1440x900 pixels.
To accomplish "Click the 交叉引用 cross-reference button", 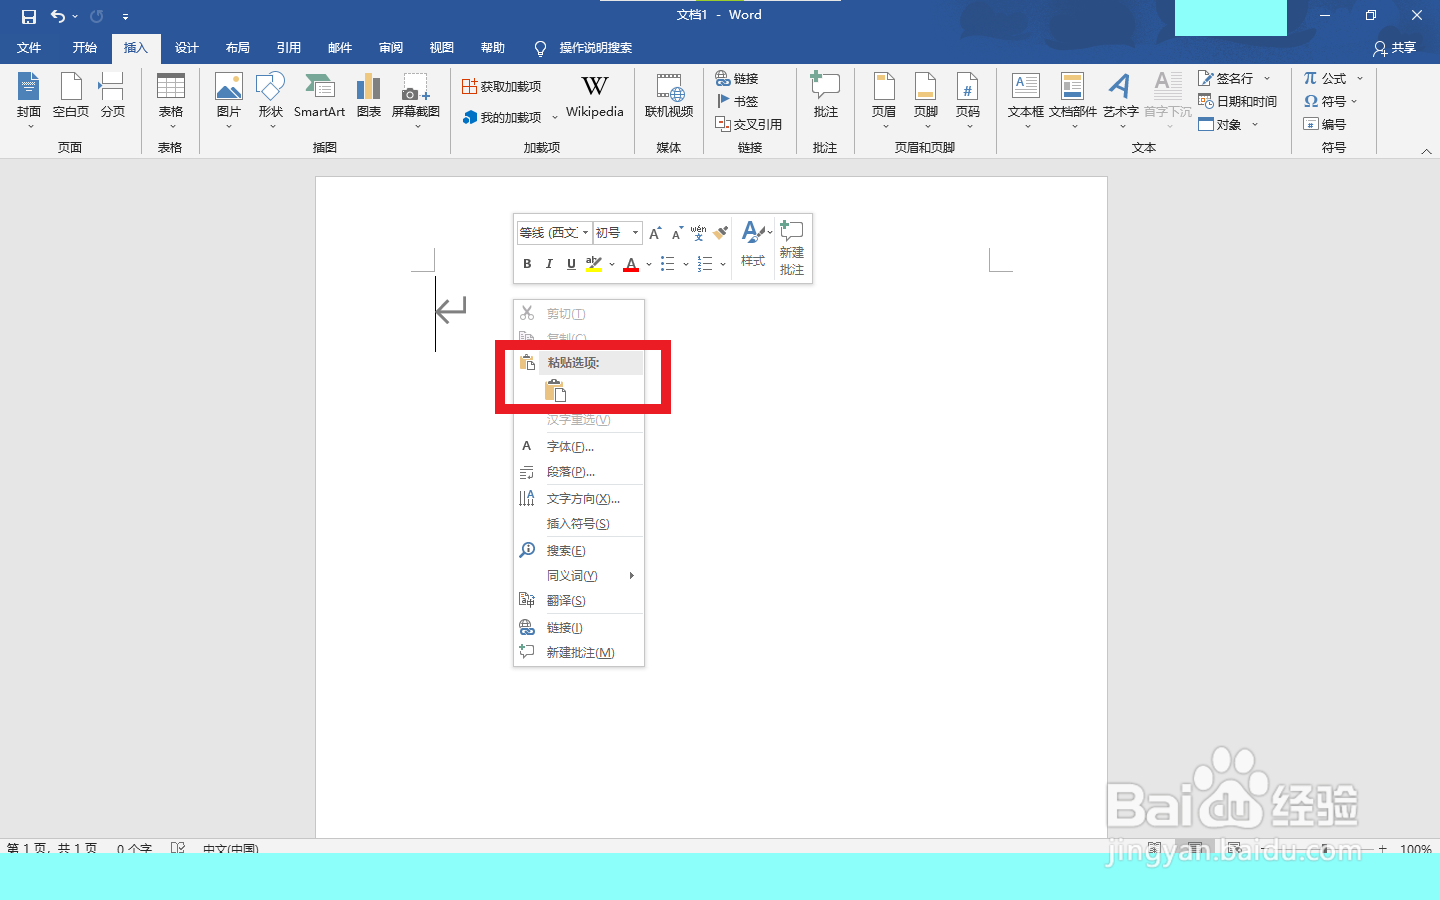I will [x=748, y=124].
